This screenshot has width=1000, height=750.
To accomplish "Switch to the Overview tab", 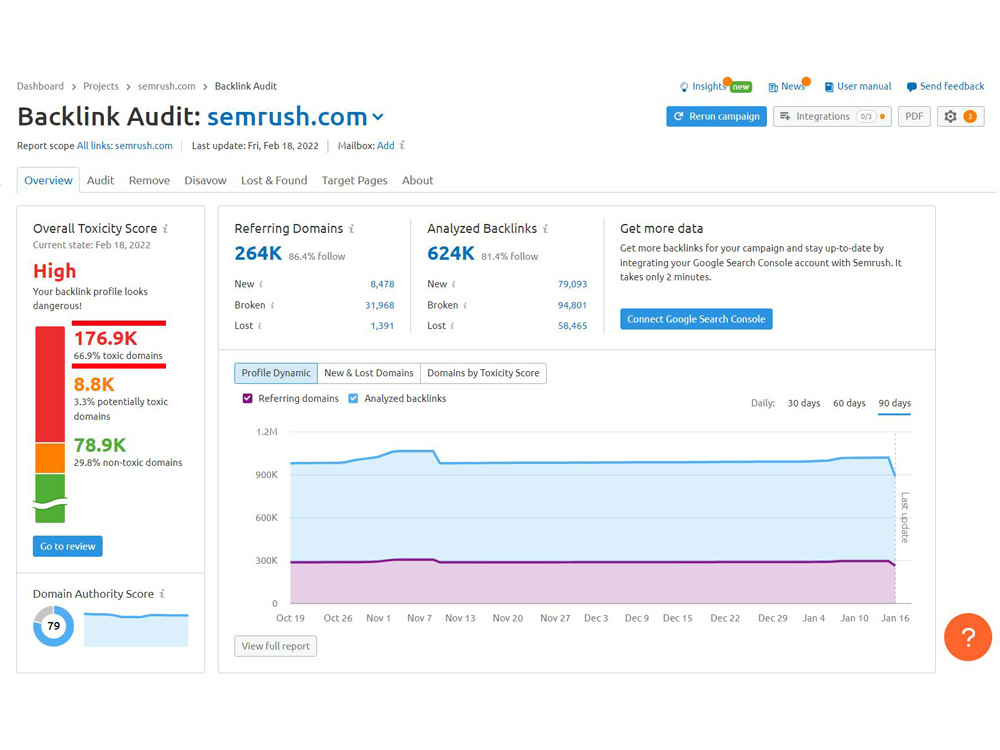I will (48, 180).
